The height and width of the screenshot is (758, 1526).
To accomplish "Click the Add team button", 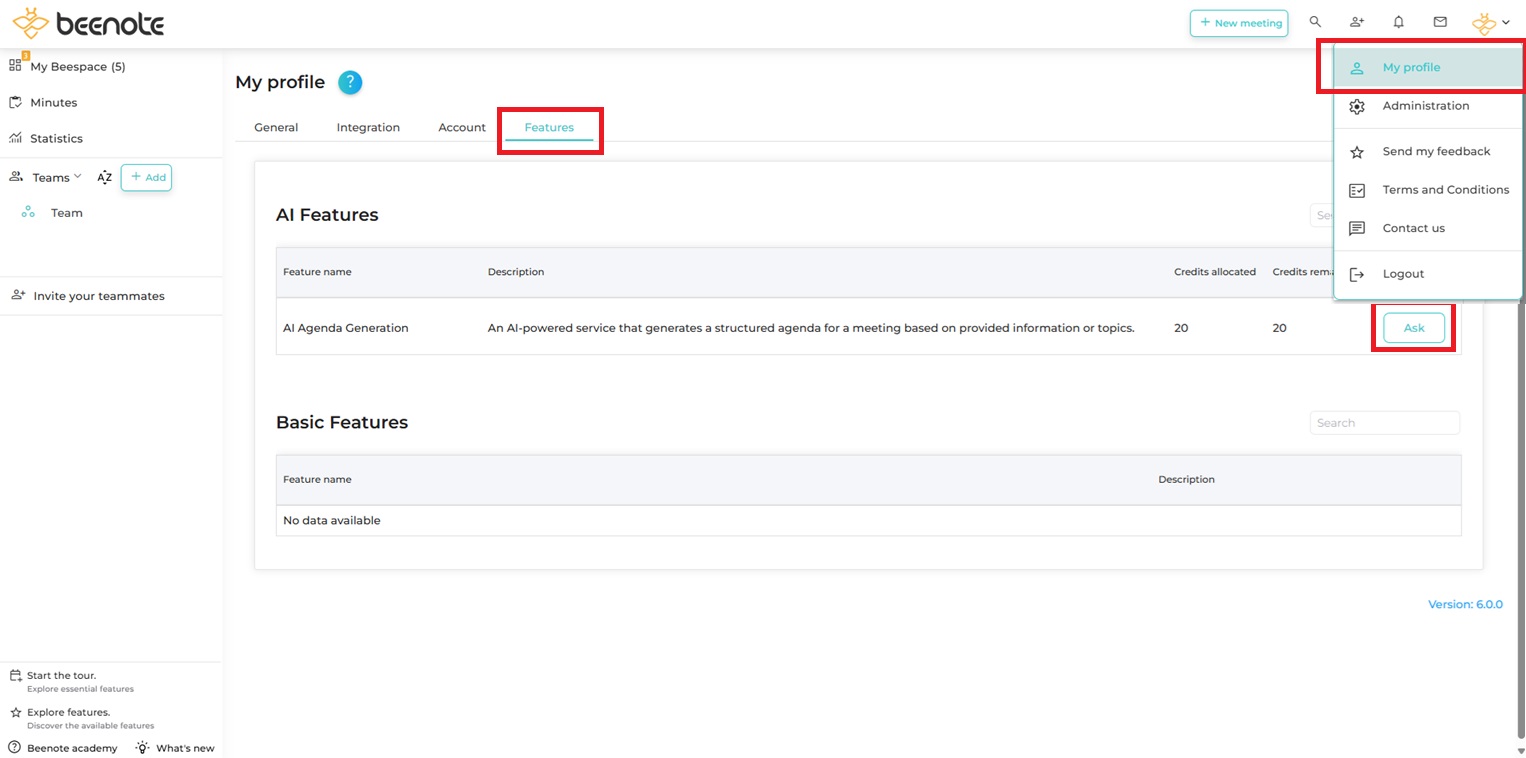I will click(146, 178).
